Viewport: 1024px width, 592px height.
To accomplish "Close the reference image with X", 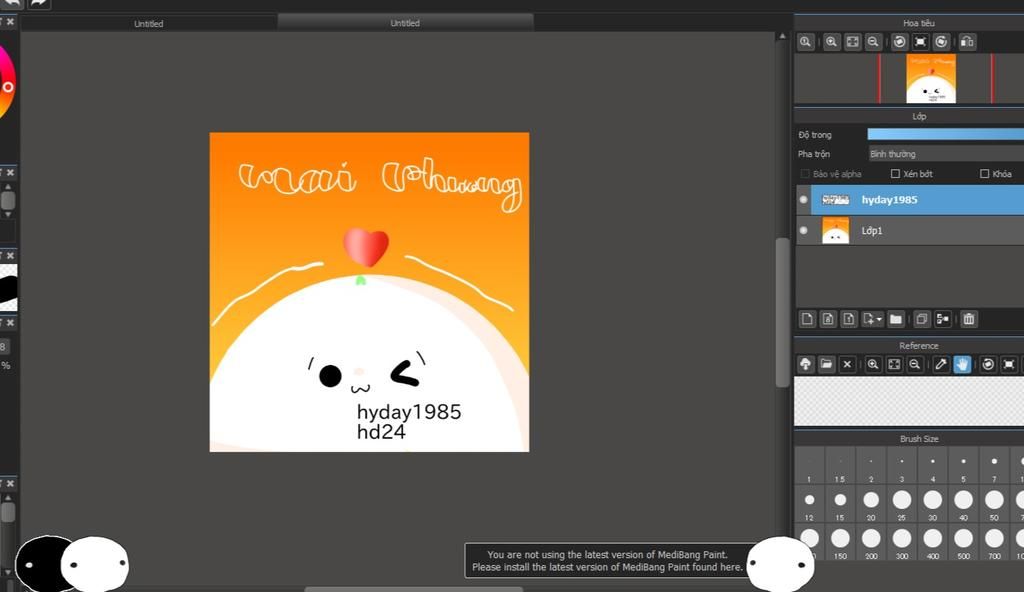I will 847,364.
